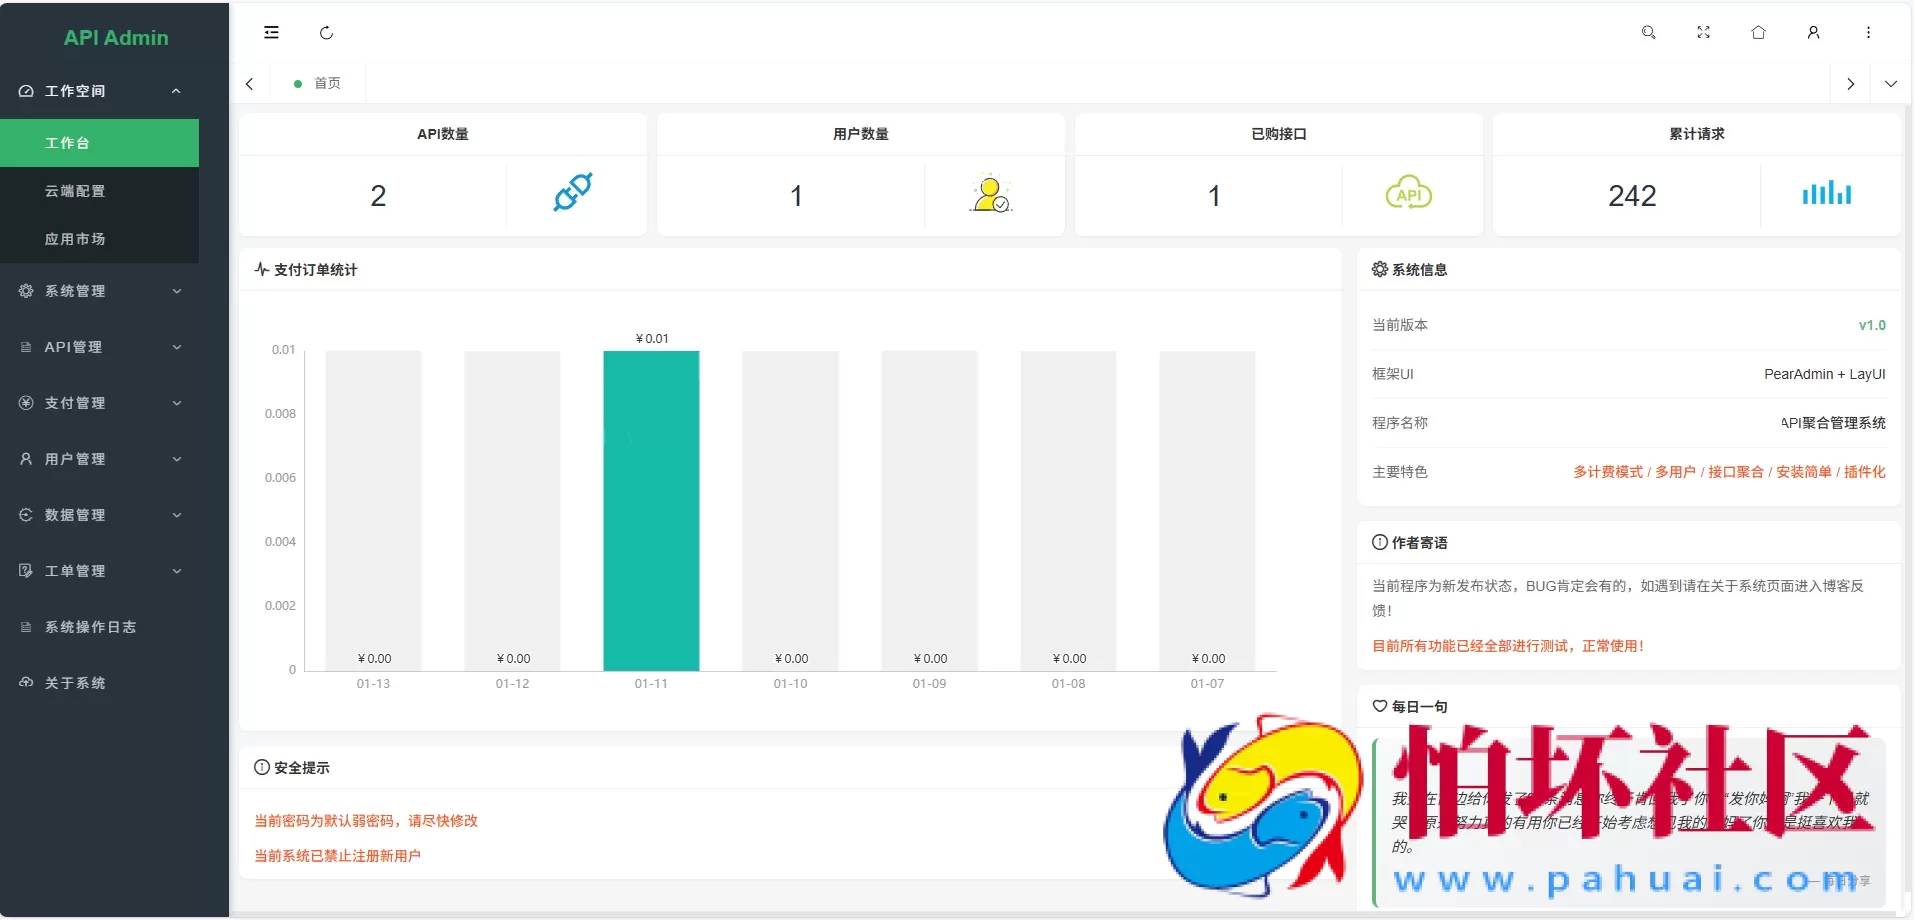Toggle fullscreen mode icon
Screen dimensions: 1914x920
tap(1703, 33)
